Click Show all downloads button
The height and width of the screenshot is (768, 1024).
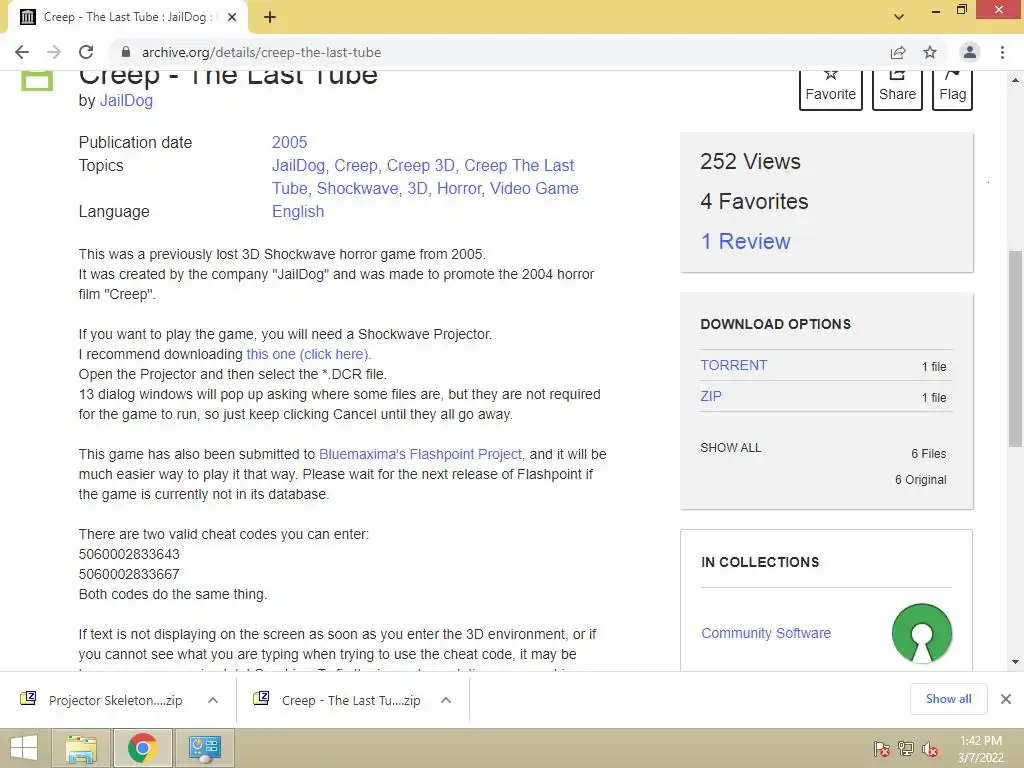[x=948, y=699]
